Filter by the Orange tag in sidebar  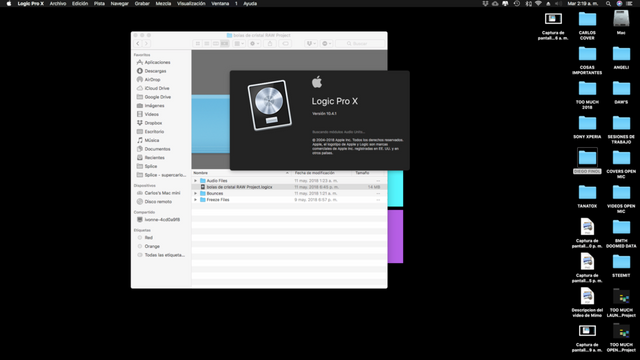(152, 247)
